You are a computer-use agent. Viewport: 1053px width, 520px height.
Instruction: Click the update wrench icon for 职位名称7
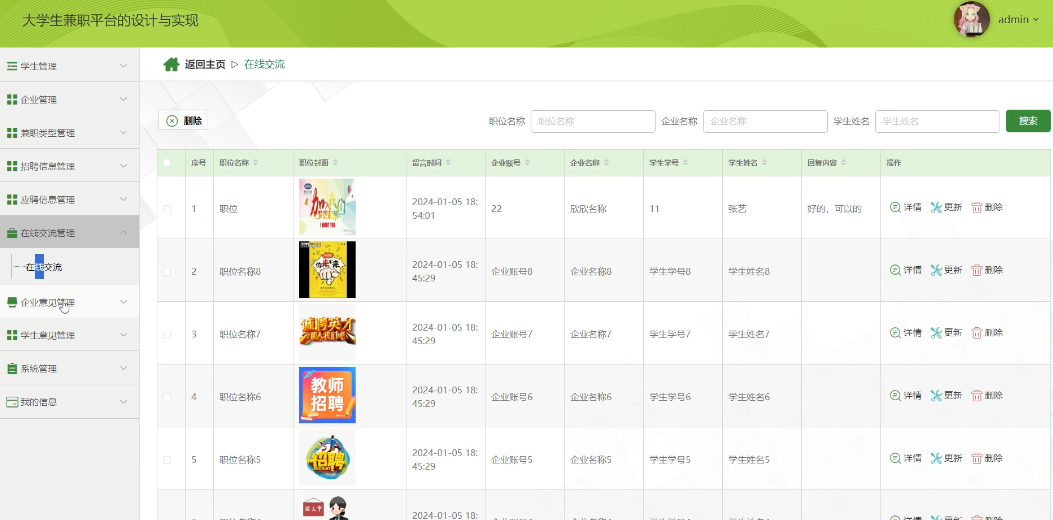[936, 333]
